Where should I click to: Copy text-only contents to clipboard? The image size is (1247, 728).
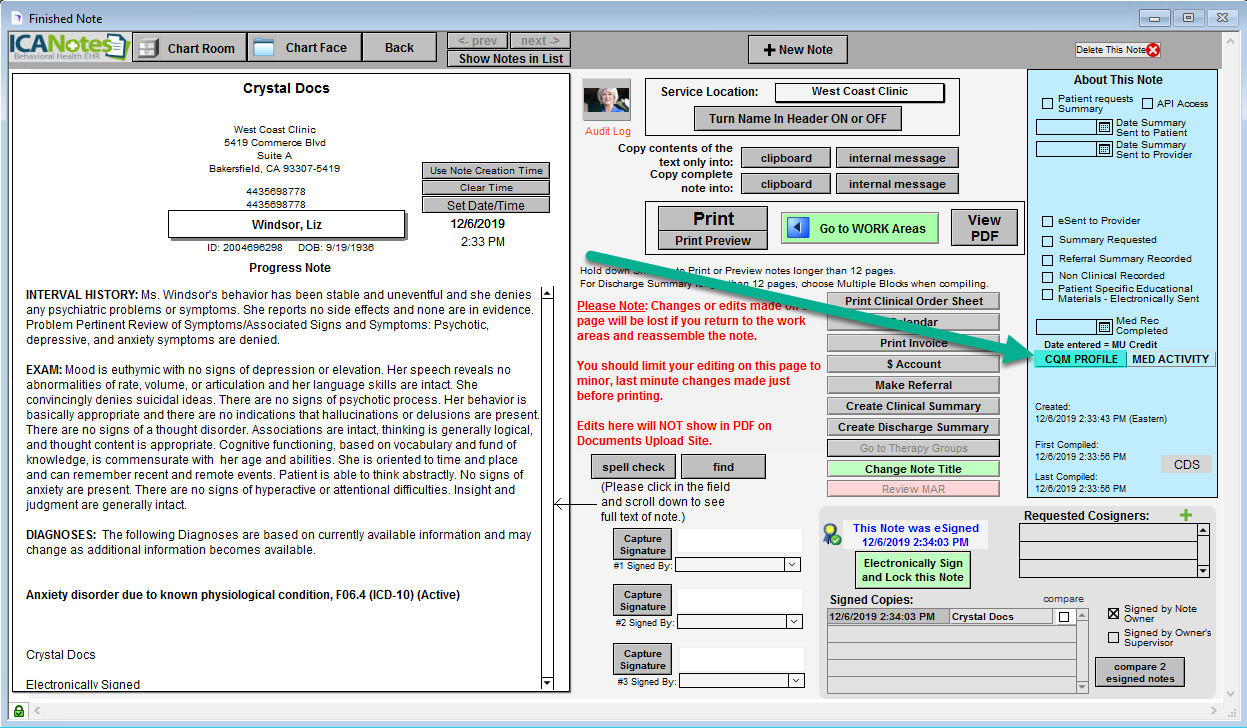[787, 158]
